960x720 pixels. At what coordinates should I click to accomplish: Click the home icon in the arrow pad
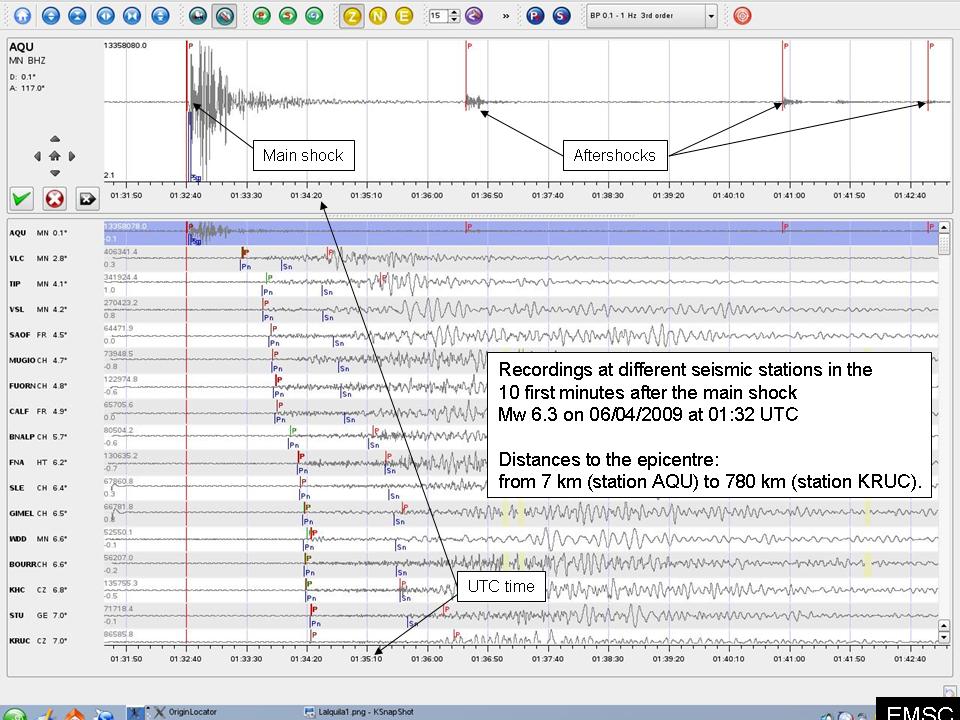(55, 156)
